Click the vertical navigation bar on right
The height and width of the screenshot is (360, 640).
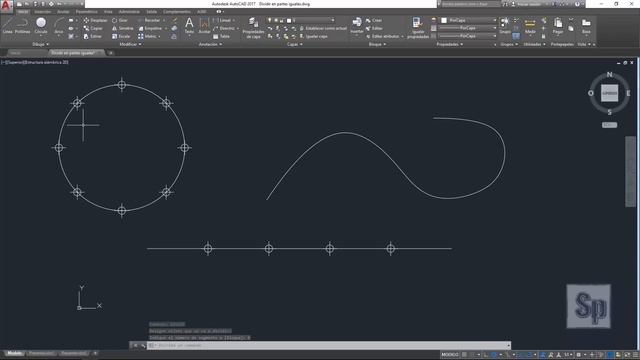tap(631, 171)
